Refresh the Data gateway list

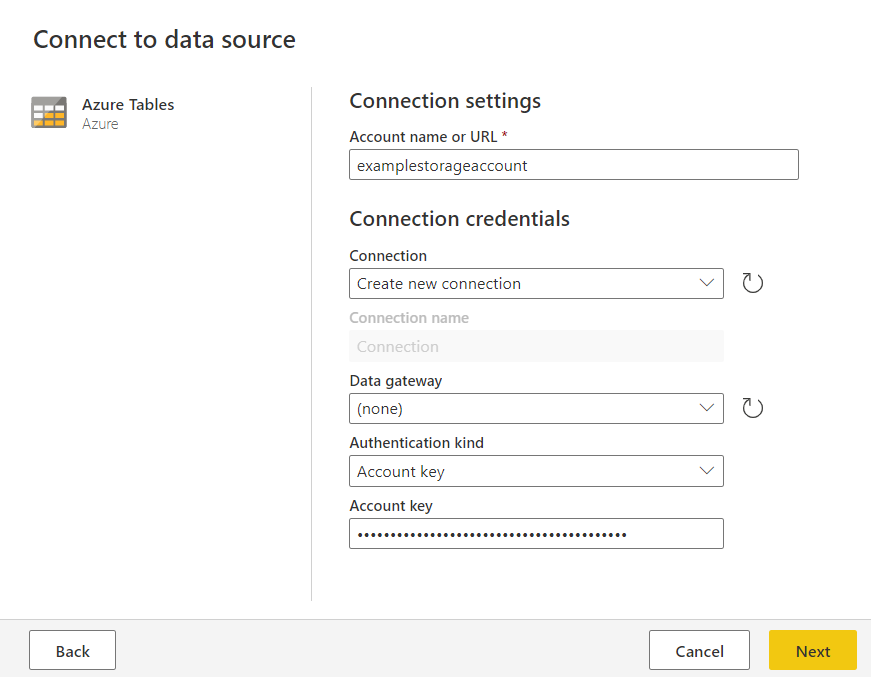click(x=752, y=408)
